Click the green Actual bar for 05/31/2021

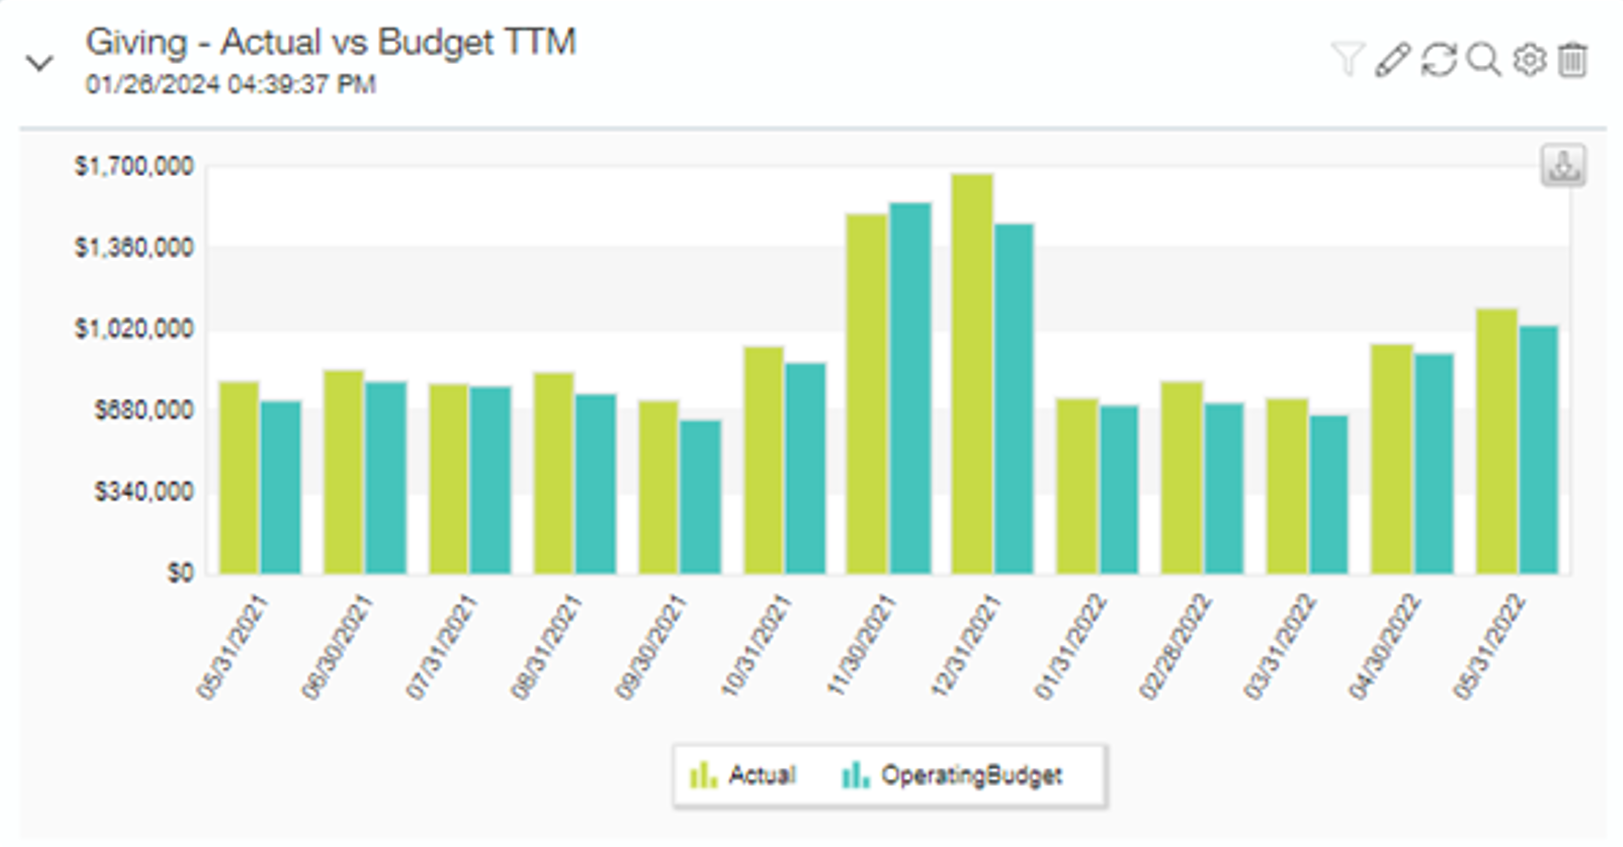[x=239, y=477]
